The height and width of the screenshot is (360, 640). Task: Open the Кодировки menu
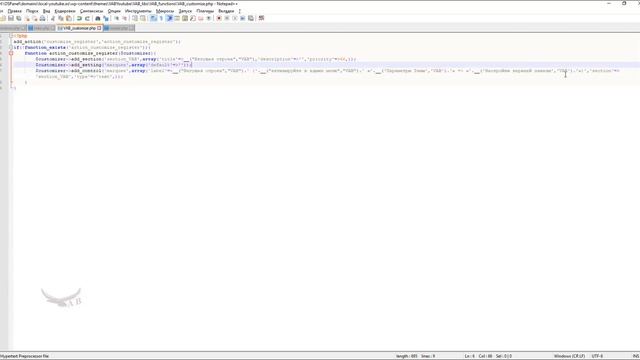pyautogui.click(x=65, y=11)
